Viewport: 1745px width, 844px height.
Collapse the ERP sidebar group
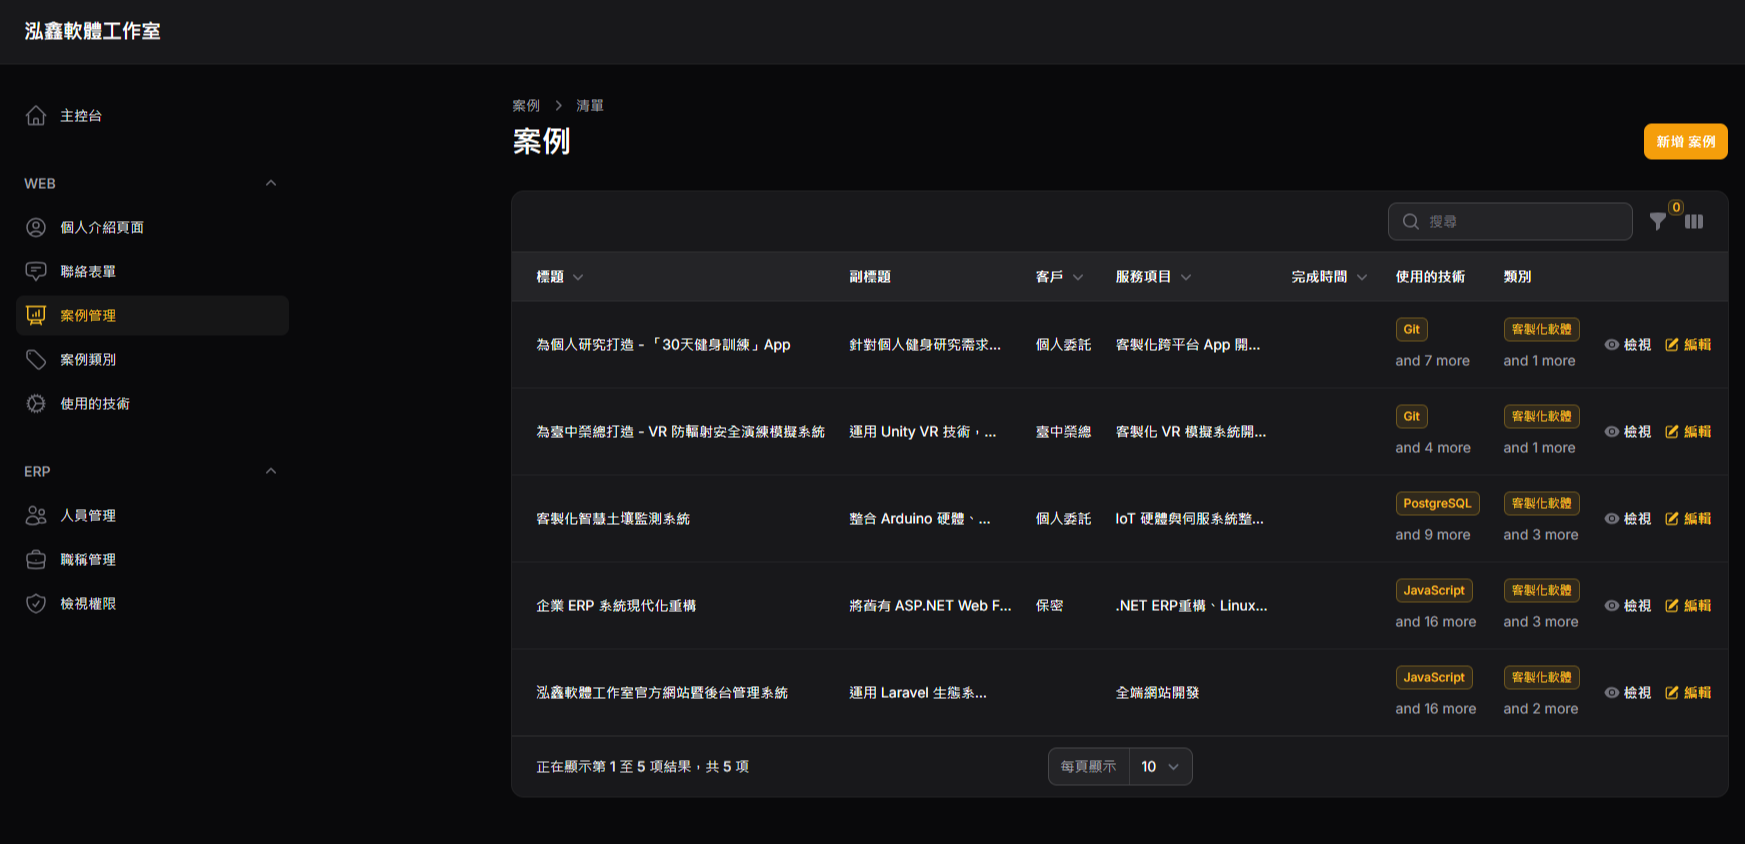271,471
